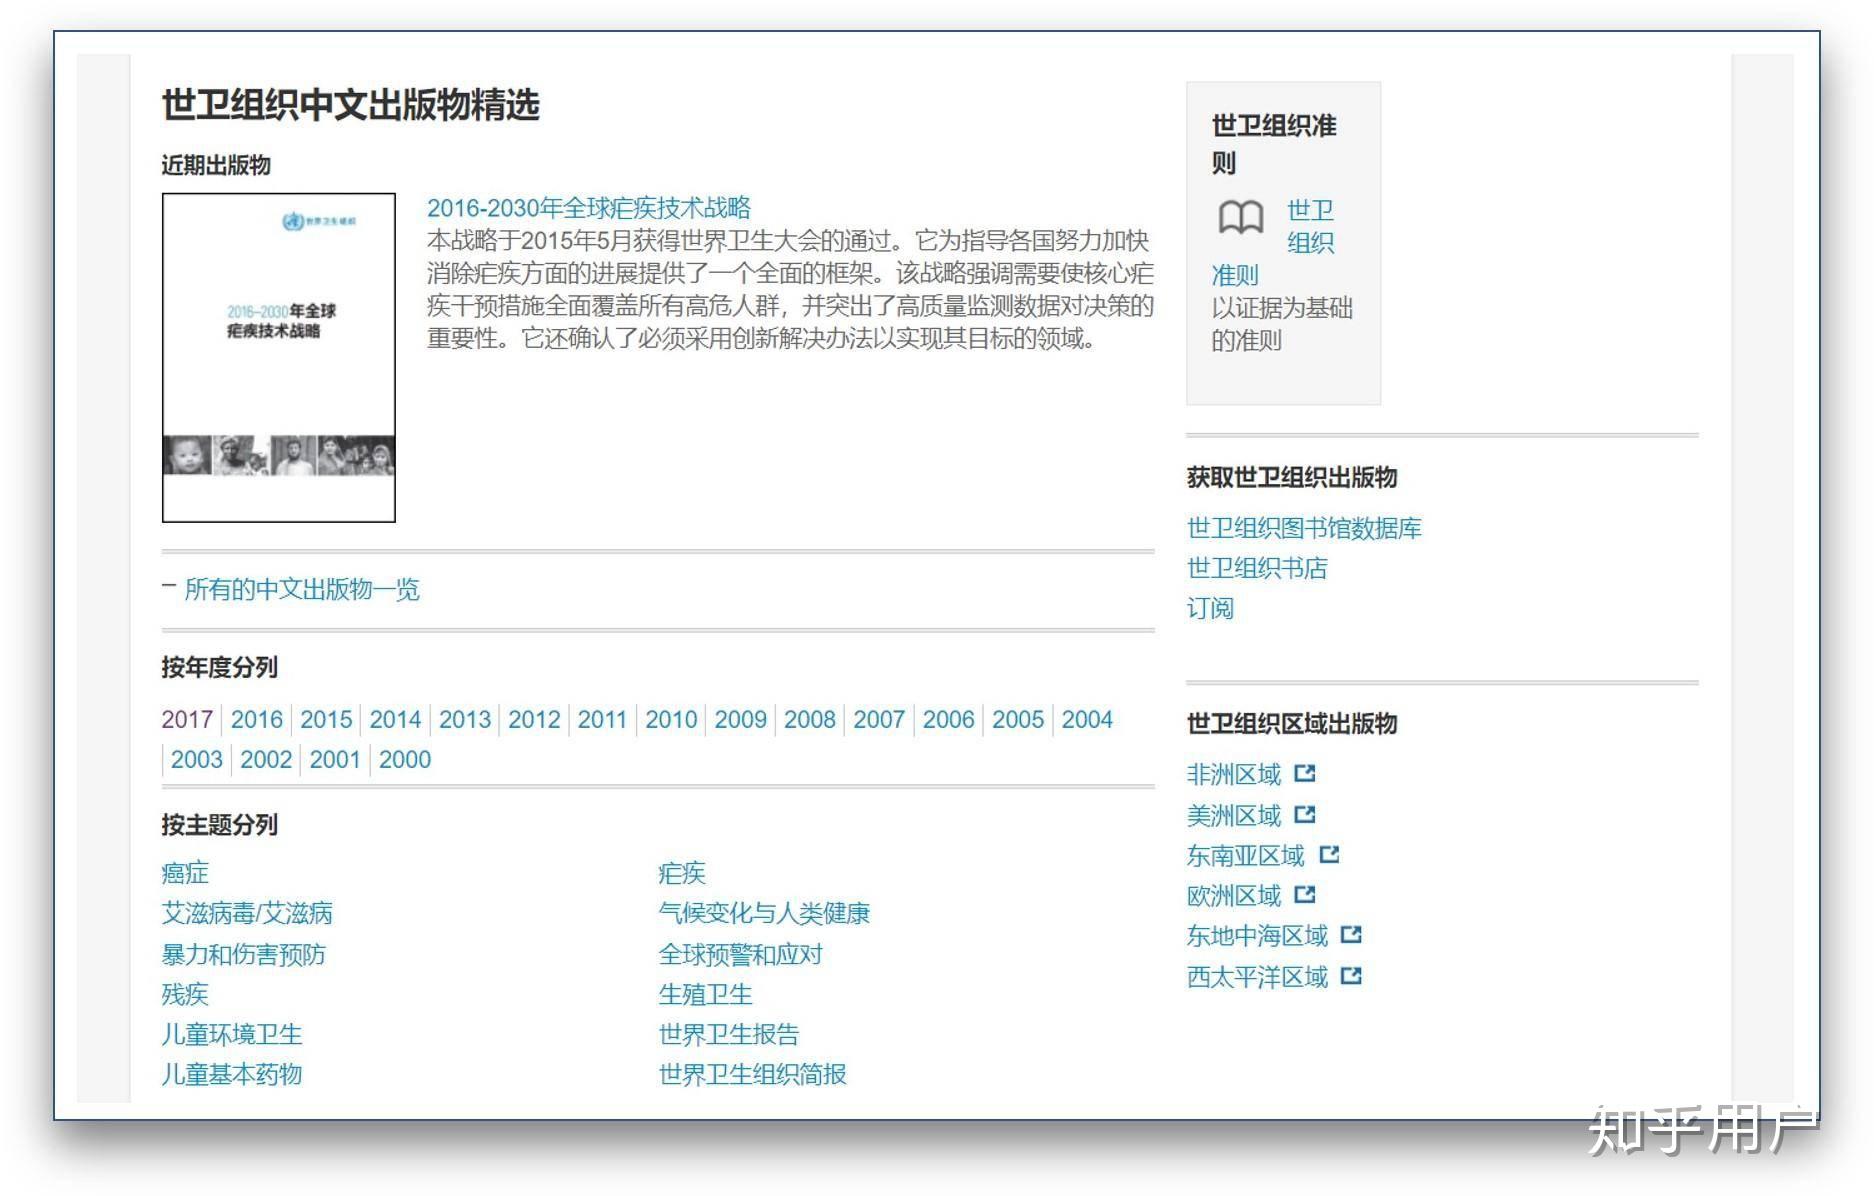Screen dimensions: 1874x1196
Task: Click the external link icon after 非洲区域
Action: [x=1306, y=774]
